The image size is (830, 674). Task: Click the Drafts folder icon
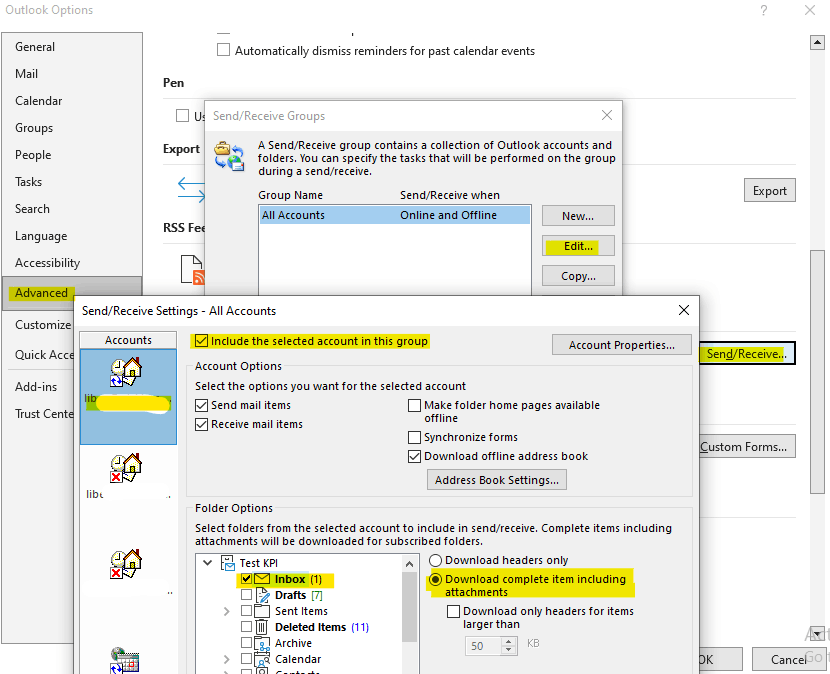tap(263, 595)
